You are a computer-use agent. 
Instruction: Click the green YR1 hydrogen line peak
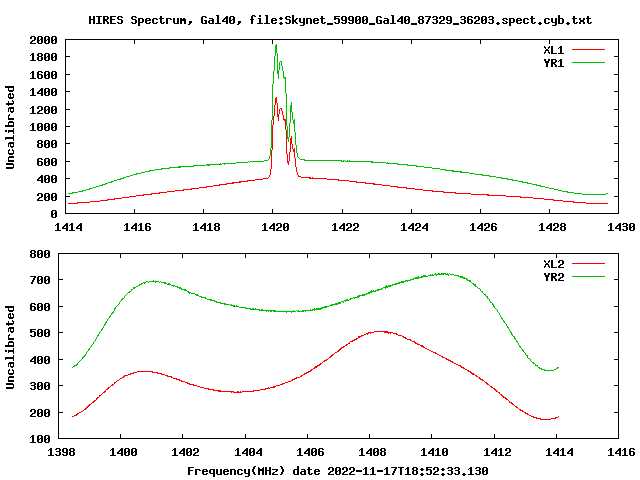[276, 45]
